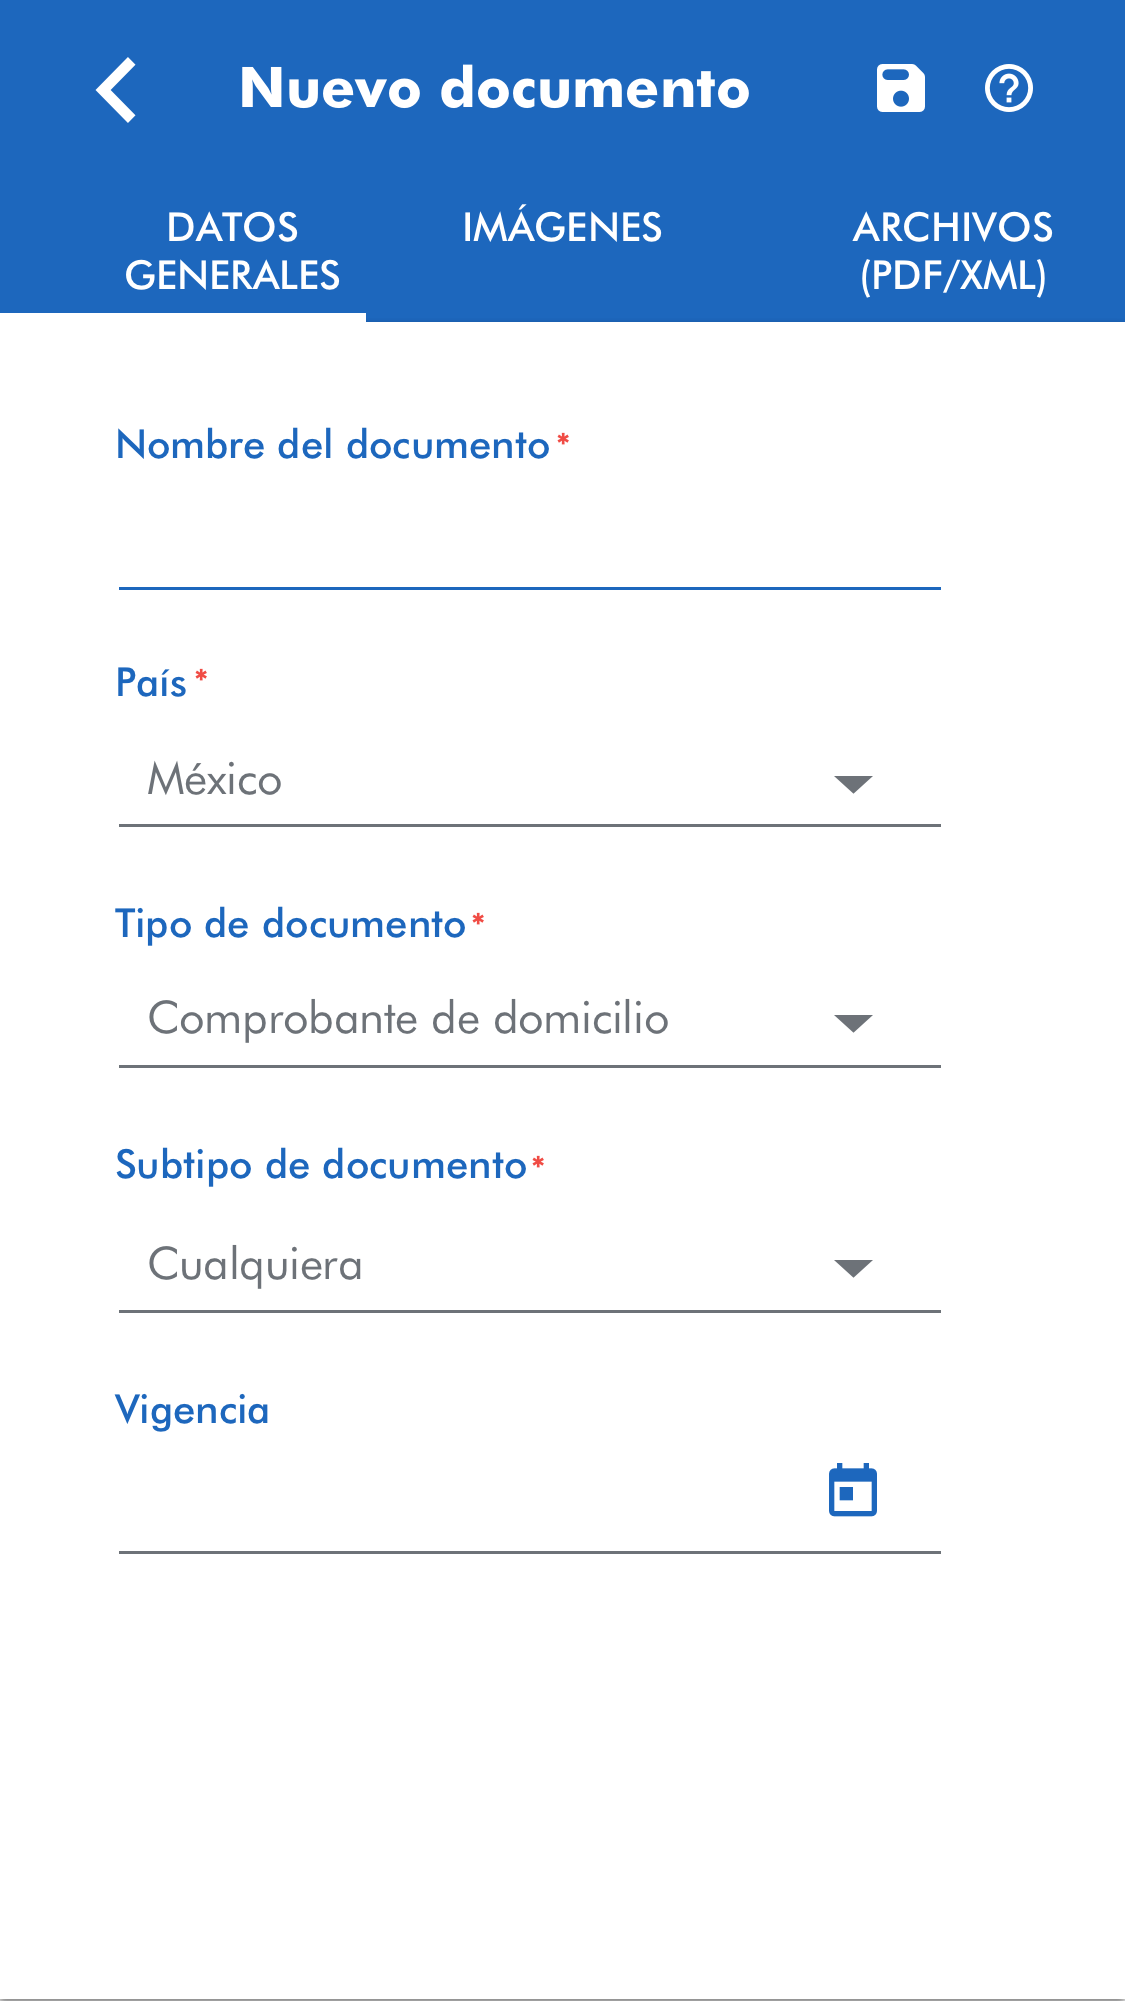Click the Comprobante de domicilio selection
1125x2001 pixels.
(x=408, y=1019)
